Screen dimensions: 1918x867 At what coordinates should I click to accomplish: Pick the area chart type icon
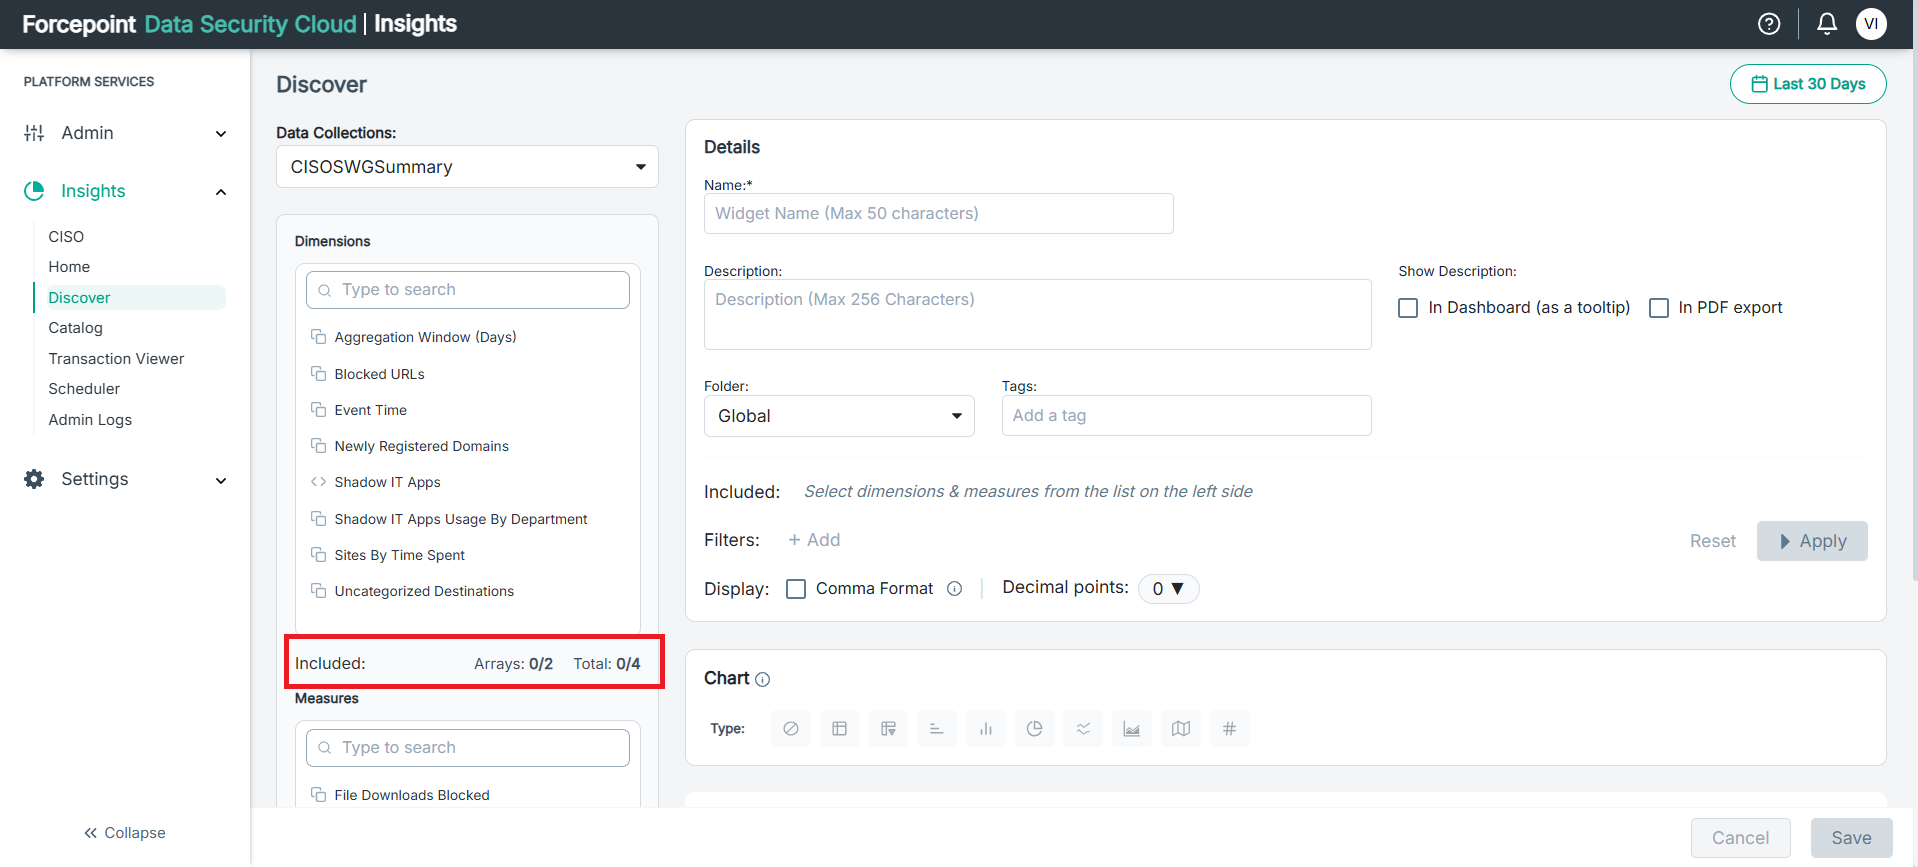click(1131, 729)
